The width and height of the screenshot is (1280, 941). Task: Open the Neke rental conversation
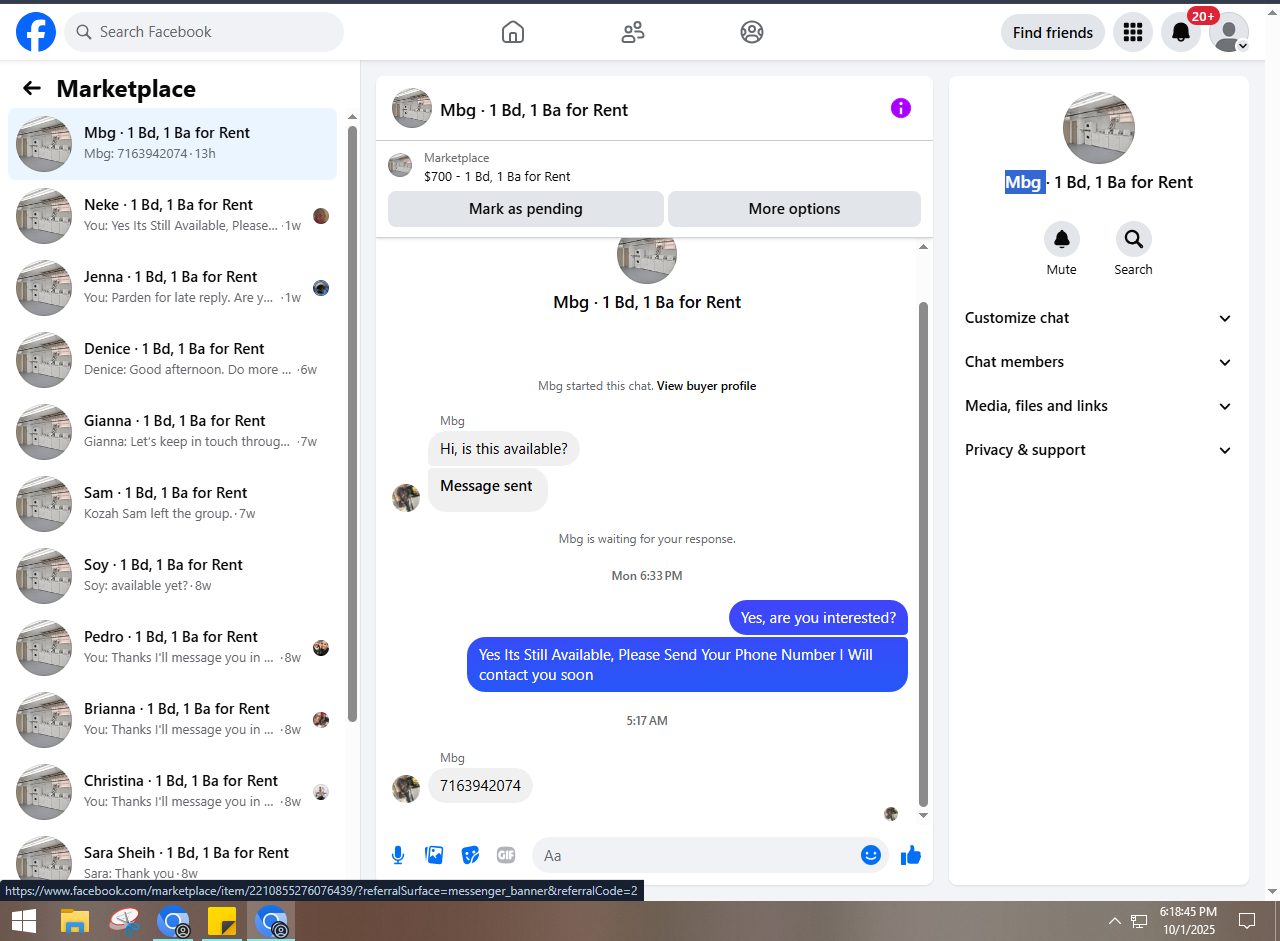tap(173, 216)
